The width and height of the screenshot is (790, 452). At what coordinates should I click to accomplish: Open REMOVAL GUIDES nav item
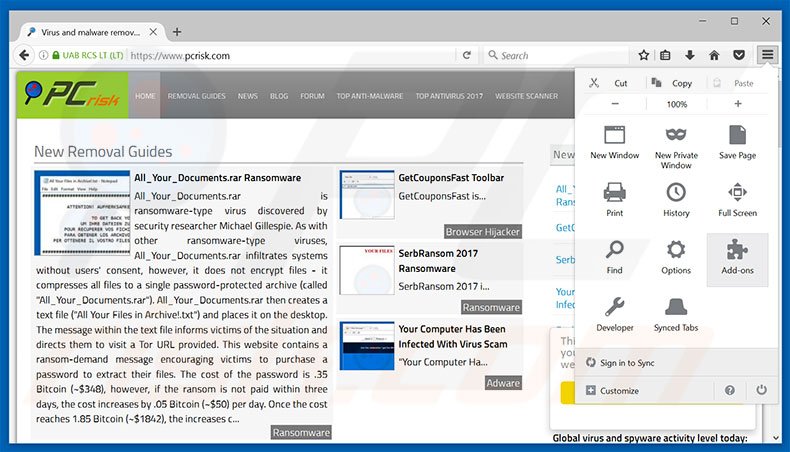click(196, 96)
